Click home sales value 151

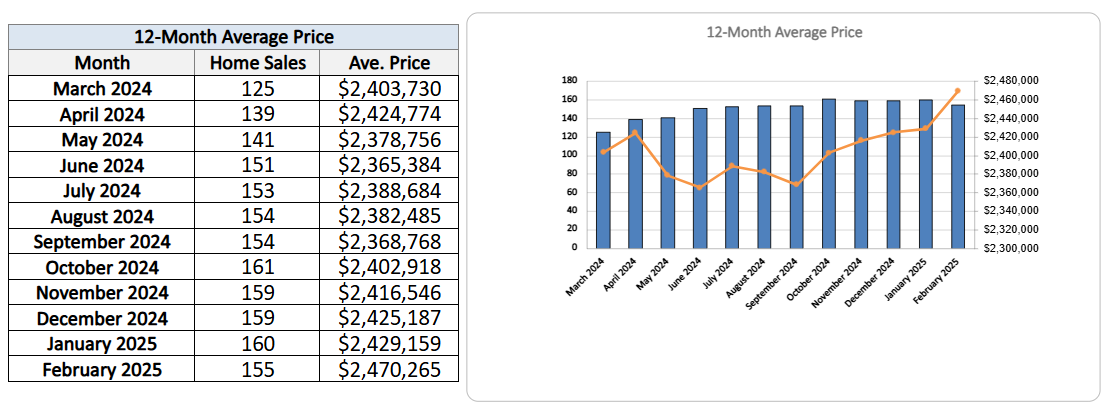click(x=258, y=165)
